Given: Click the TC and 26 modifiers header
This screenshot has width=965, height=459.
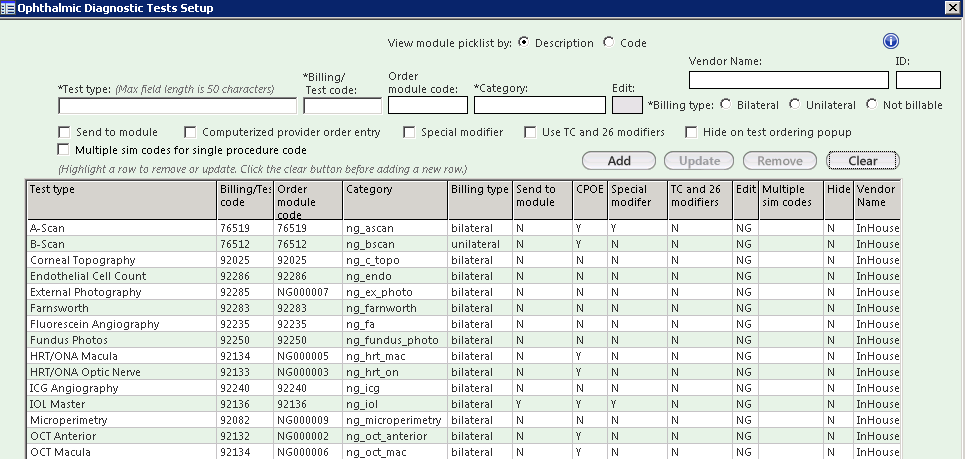Looking at the screenshot, I should point(700,200).
